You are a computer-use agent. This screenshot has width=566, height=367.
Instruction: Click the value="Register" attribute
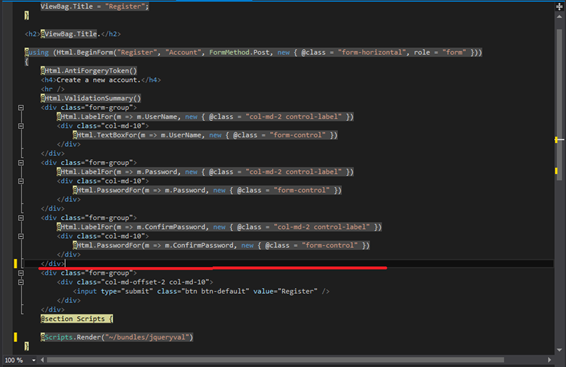coord(285,291)
